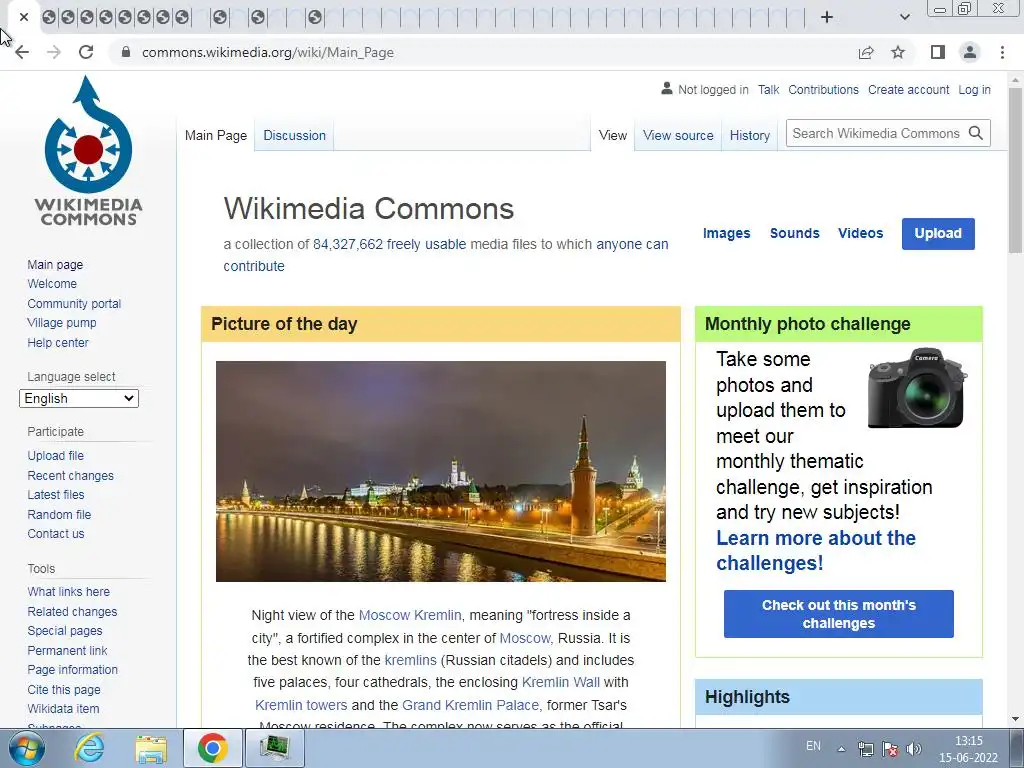Launch Internet Explorer from the taskbar
Screen dimensions: 1024x768
[x=88, y=748]
